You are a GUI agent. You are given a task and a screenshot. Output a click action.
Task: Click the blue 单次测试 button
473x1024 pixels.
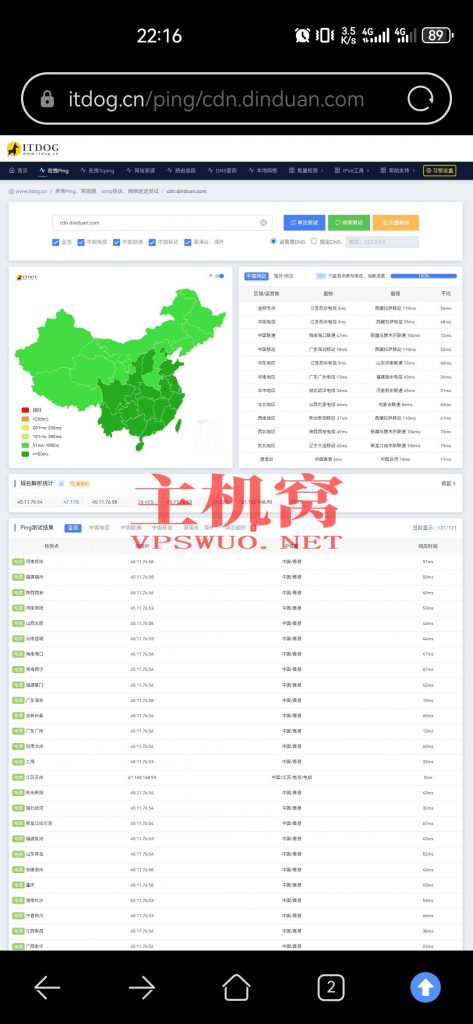coord(304,223)
